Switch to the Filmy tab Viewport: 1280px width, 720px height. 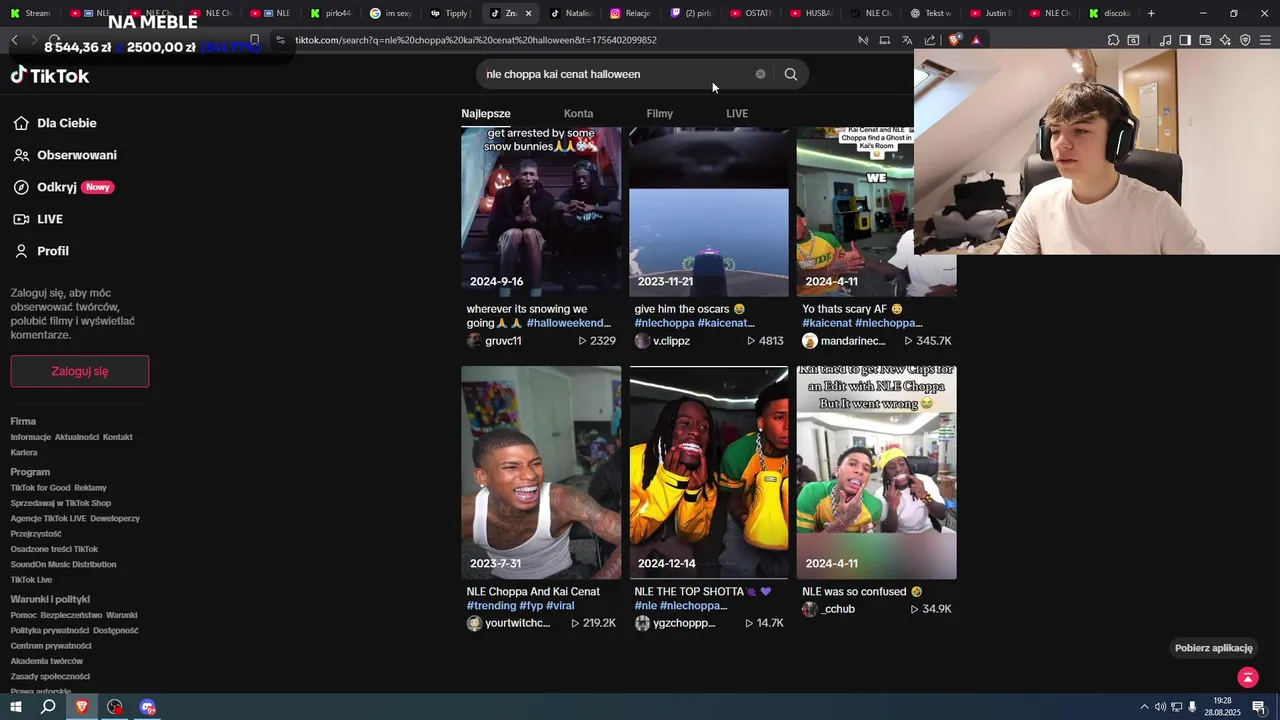tap(660, 113)
